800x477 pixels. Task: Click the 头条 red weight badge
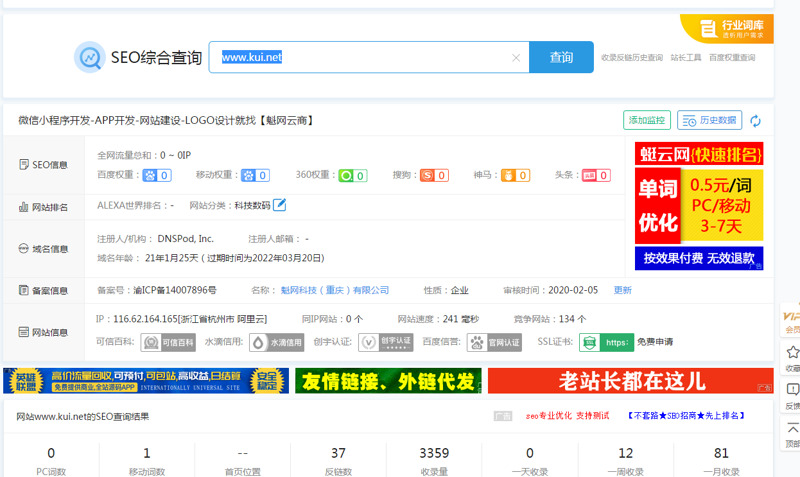[596, 176]
